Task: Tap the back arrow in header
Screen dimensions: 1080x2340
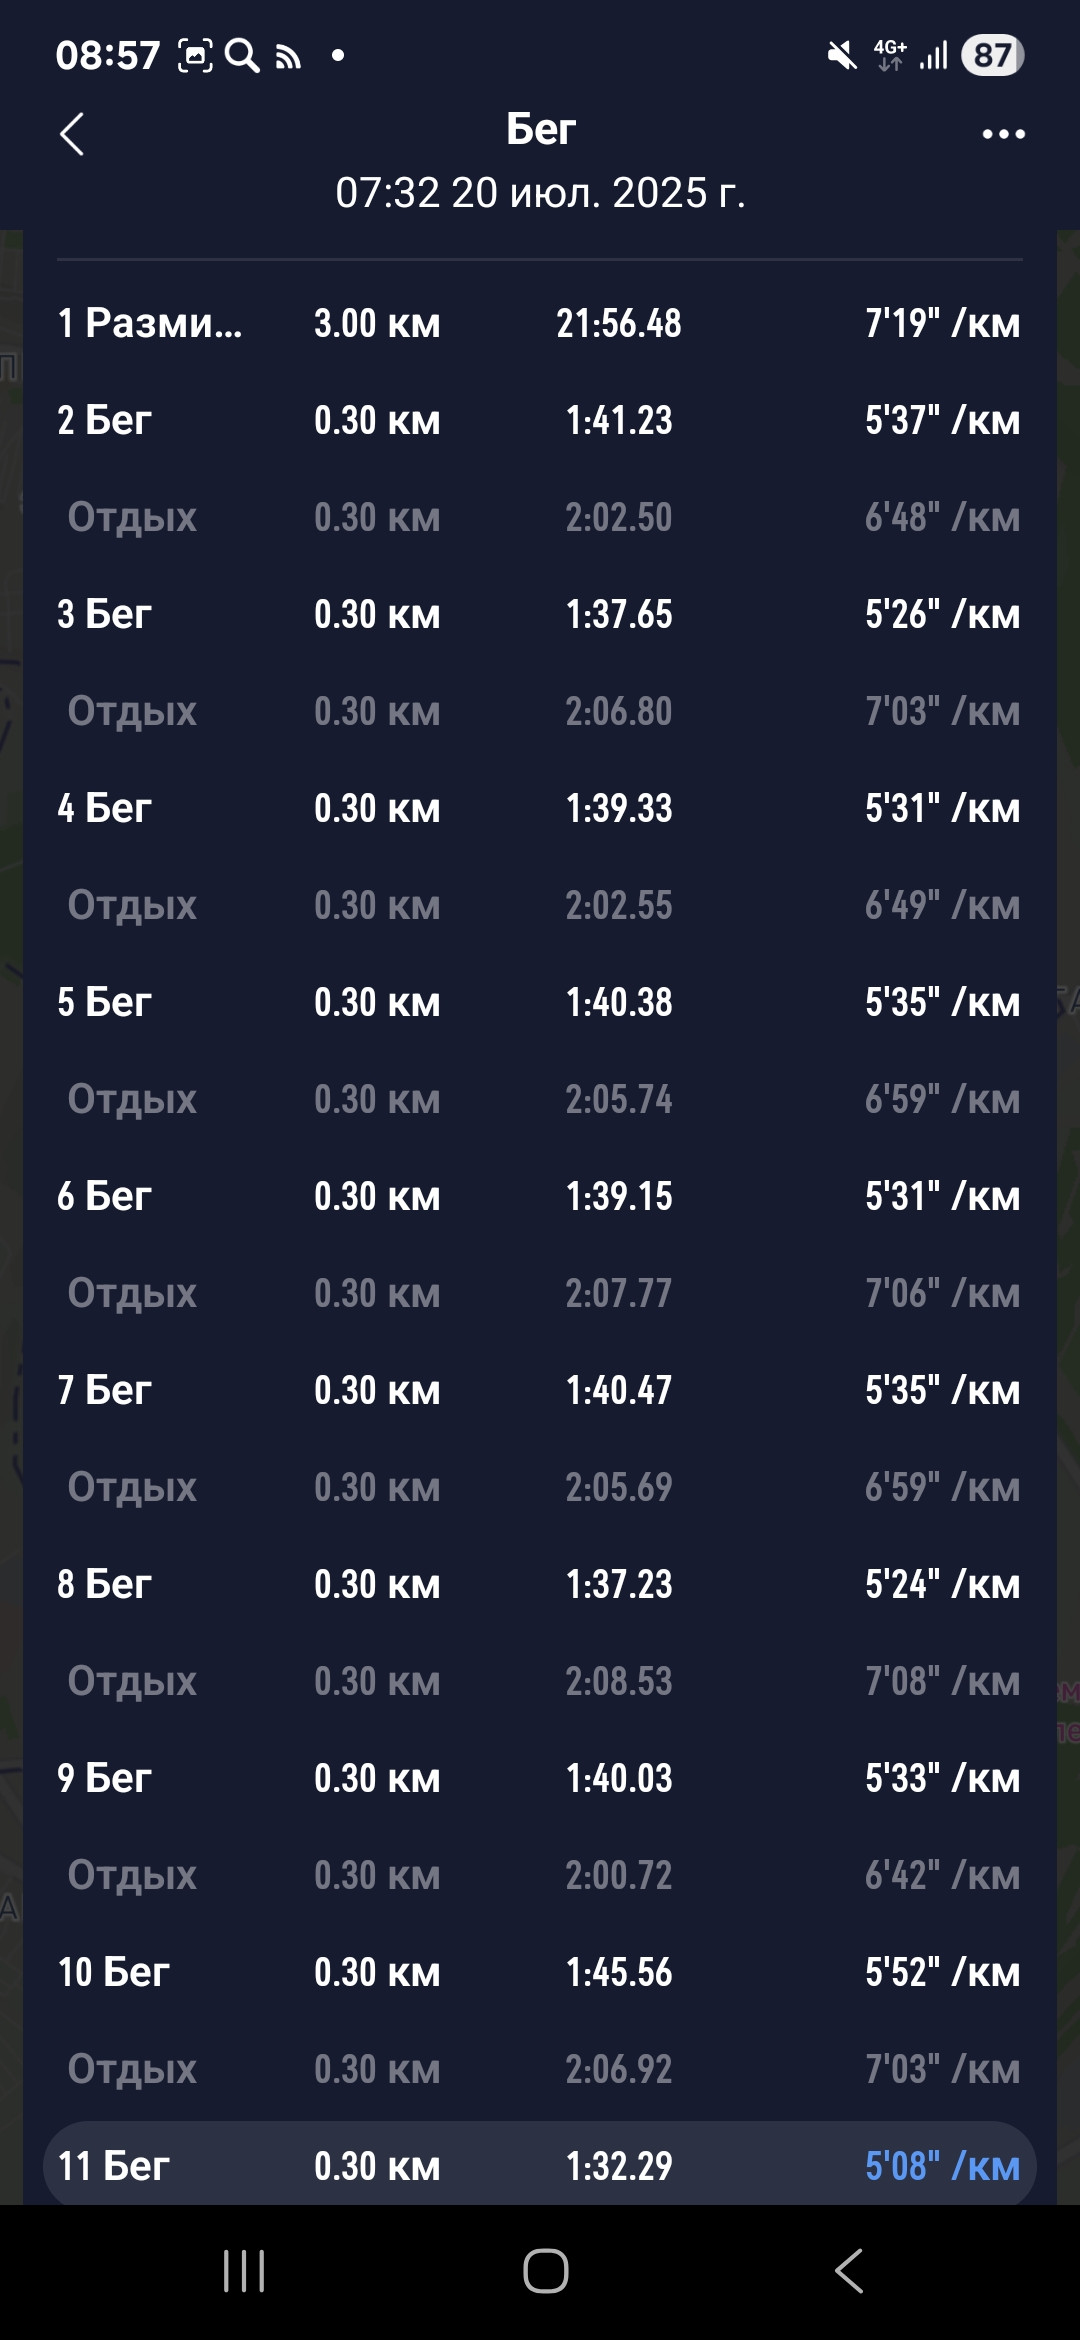Action: coord(72,134)
